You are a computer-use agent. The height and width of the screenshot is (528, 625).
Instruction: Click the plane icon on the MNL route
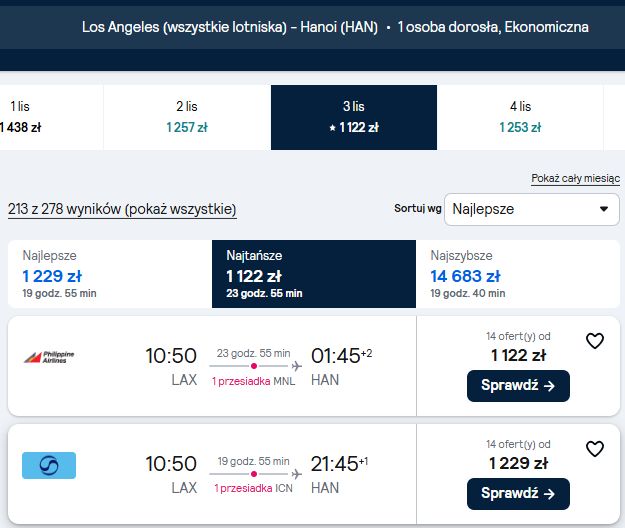pos(297,366)
